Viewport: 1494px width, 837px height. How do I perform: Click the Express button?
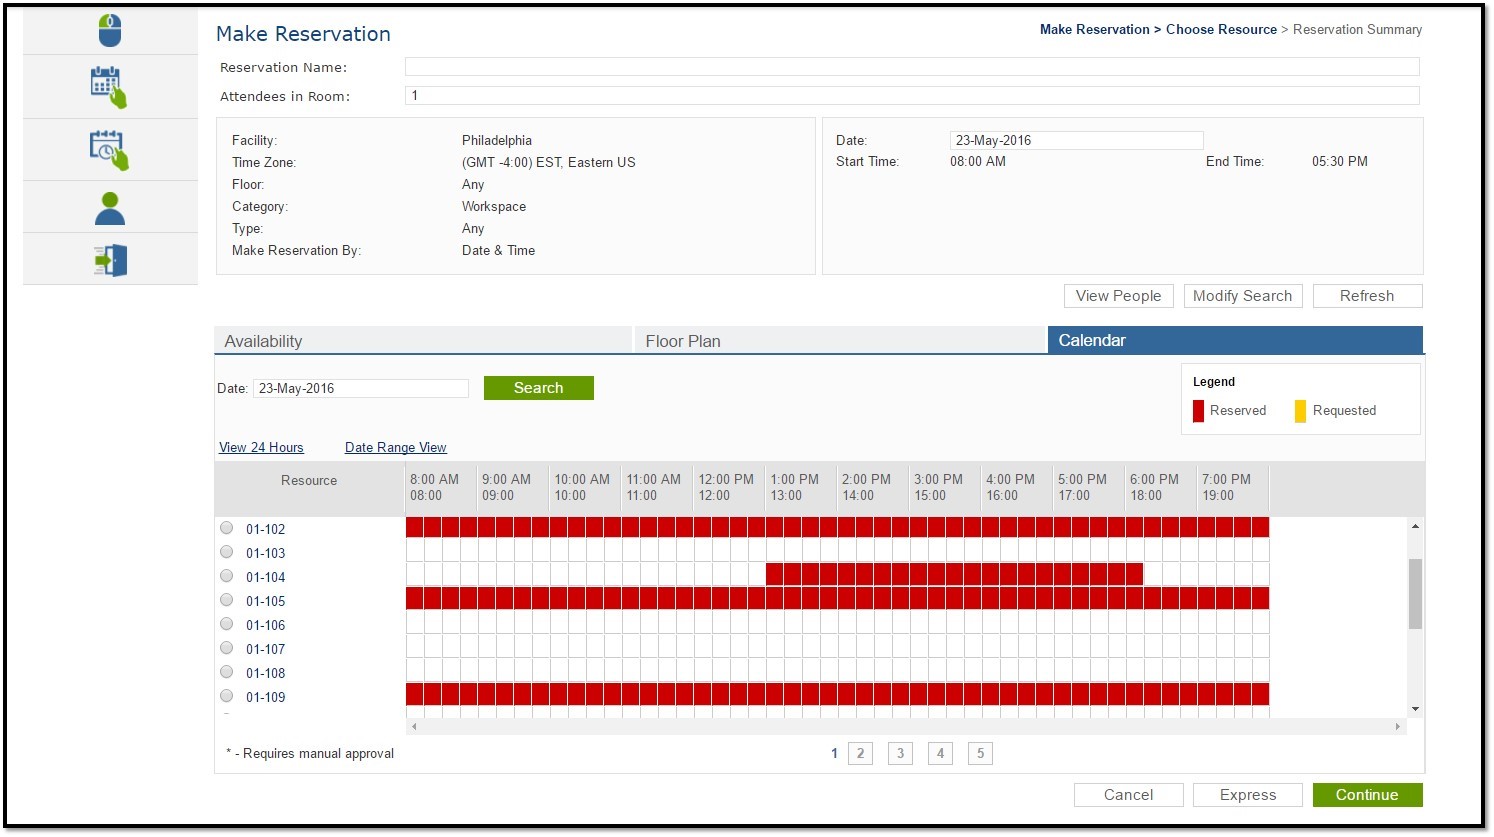click(x=1248, y=795)
